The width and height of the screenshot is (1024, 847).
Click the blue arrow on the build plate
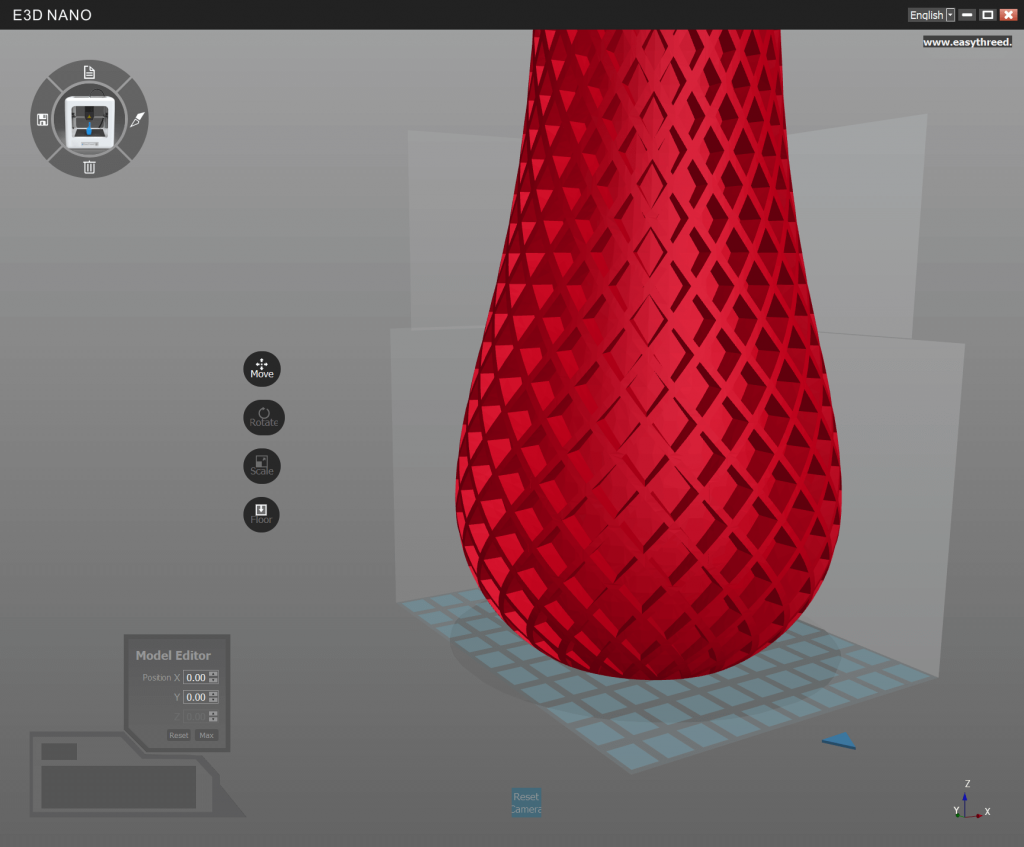click(x=837, y=741)
